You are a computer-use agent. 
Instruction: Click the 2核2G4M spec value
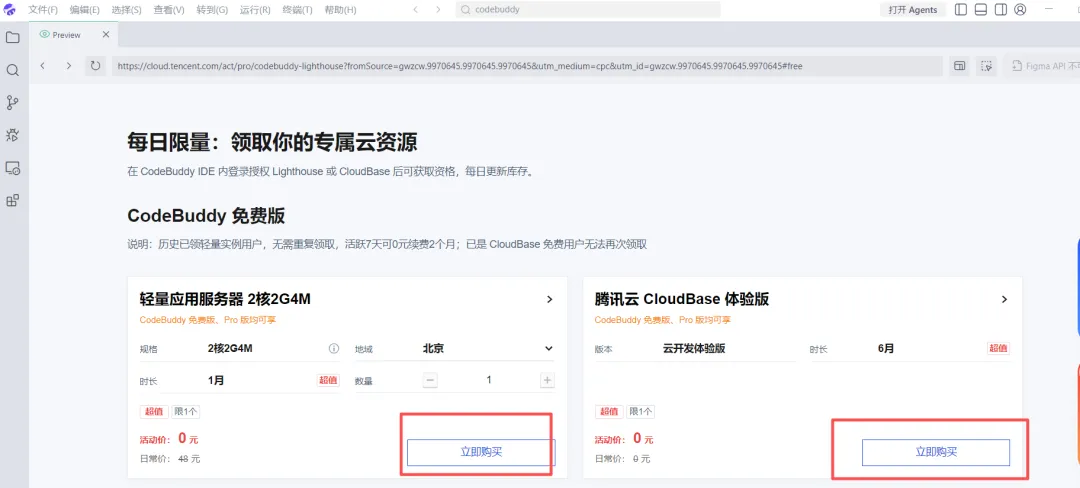(230, 348)
